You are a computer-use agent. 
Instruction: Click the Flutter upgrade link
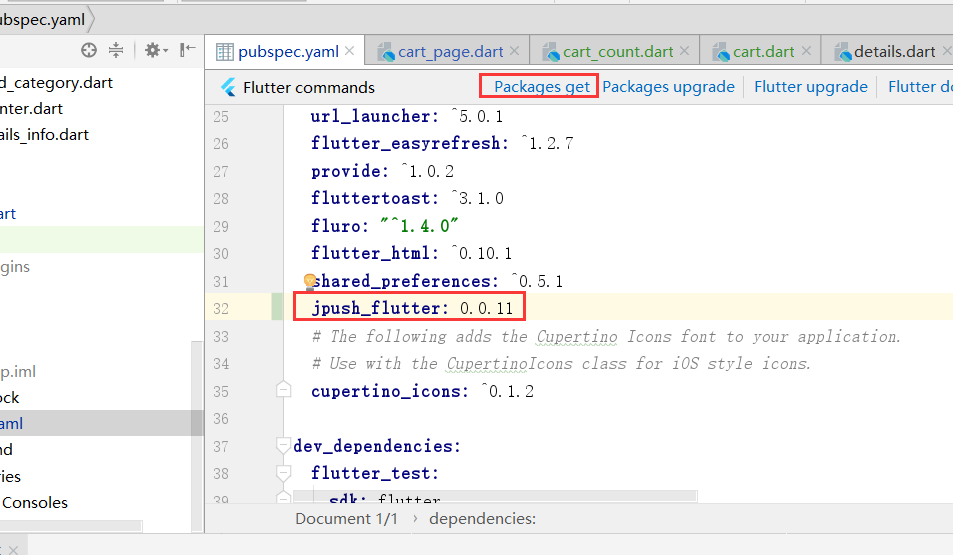click(x=811, y=87)
